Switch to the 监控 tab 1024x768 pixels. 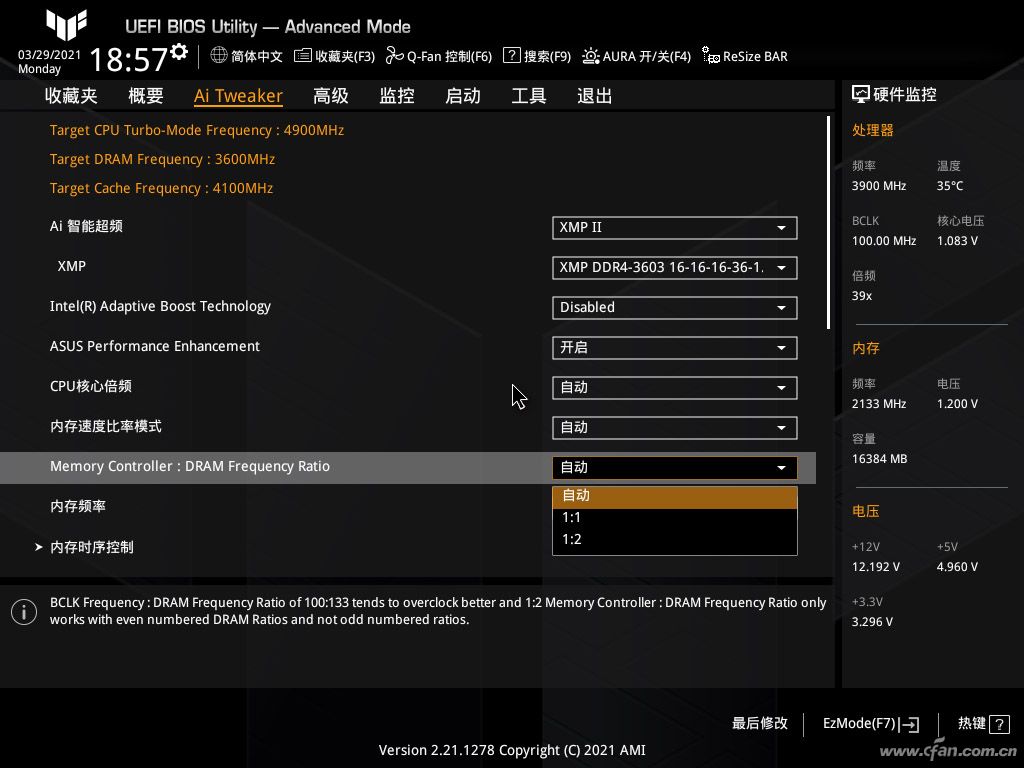tap(397, 96)
